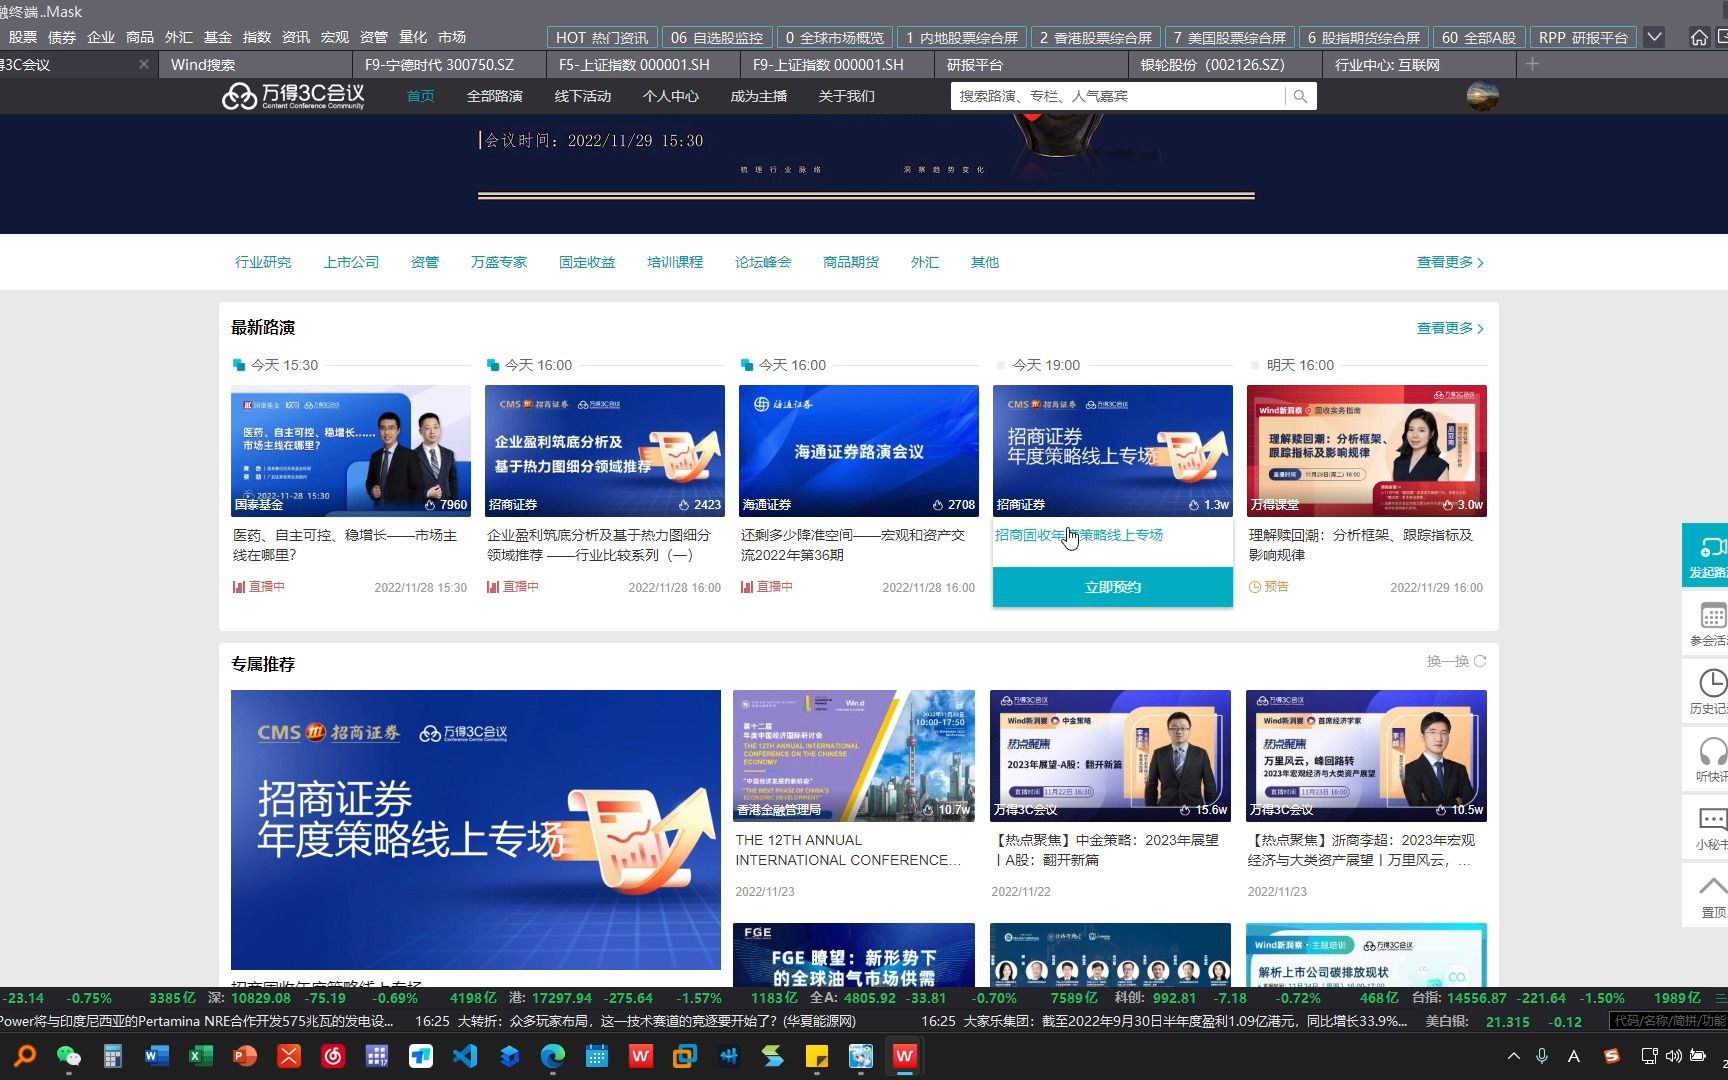Screen dimensions: 1728x1080
Task: Click 2 香港股票综合屏 shortcut button
Action: (1096, 37)
